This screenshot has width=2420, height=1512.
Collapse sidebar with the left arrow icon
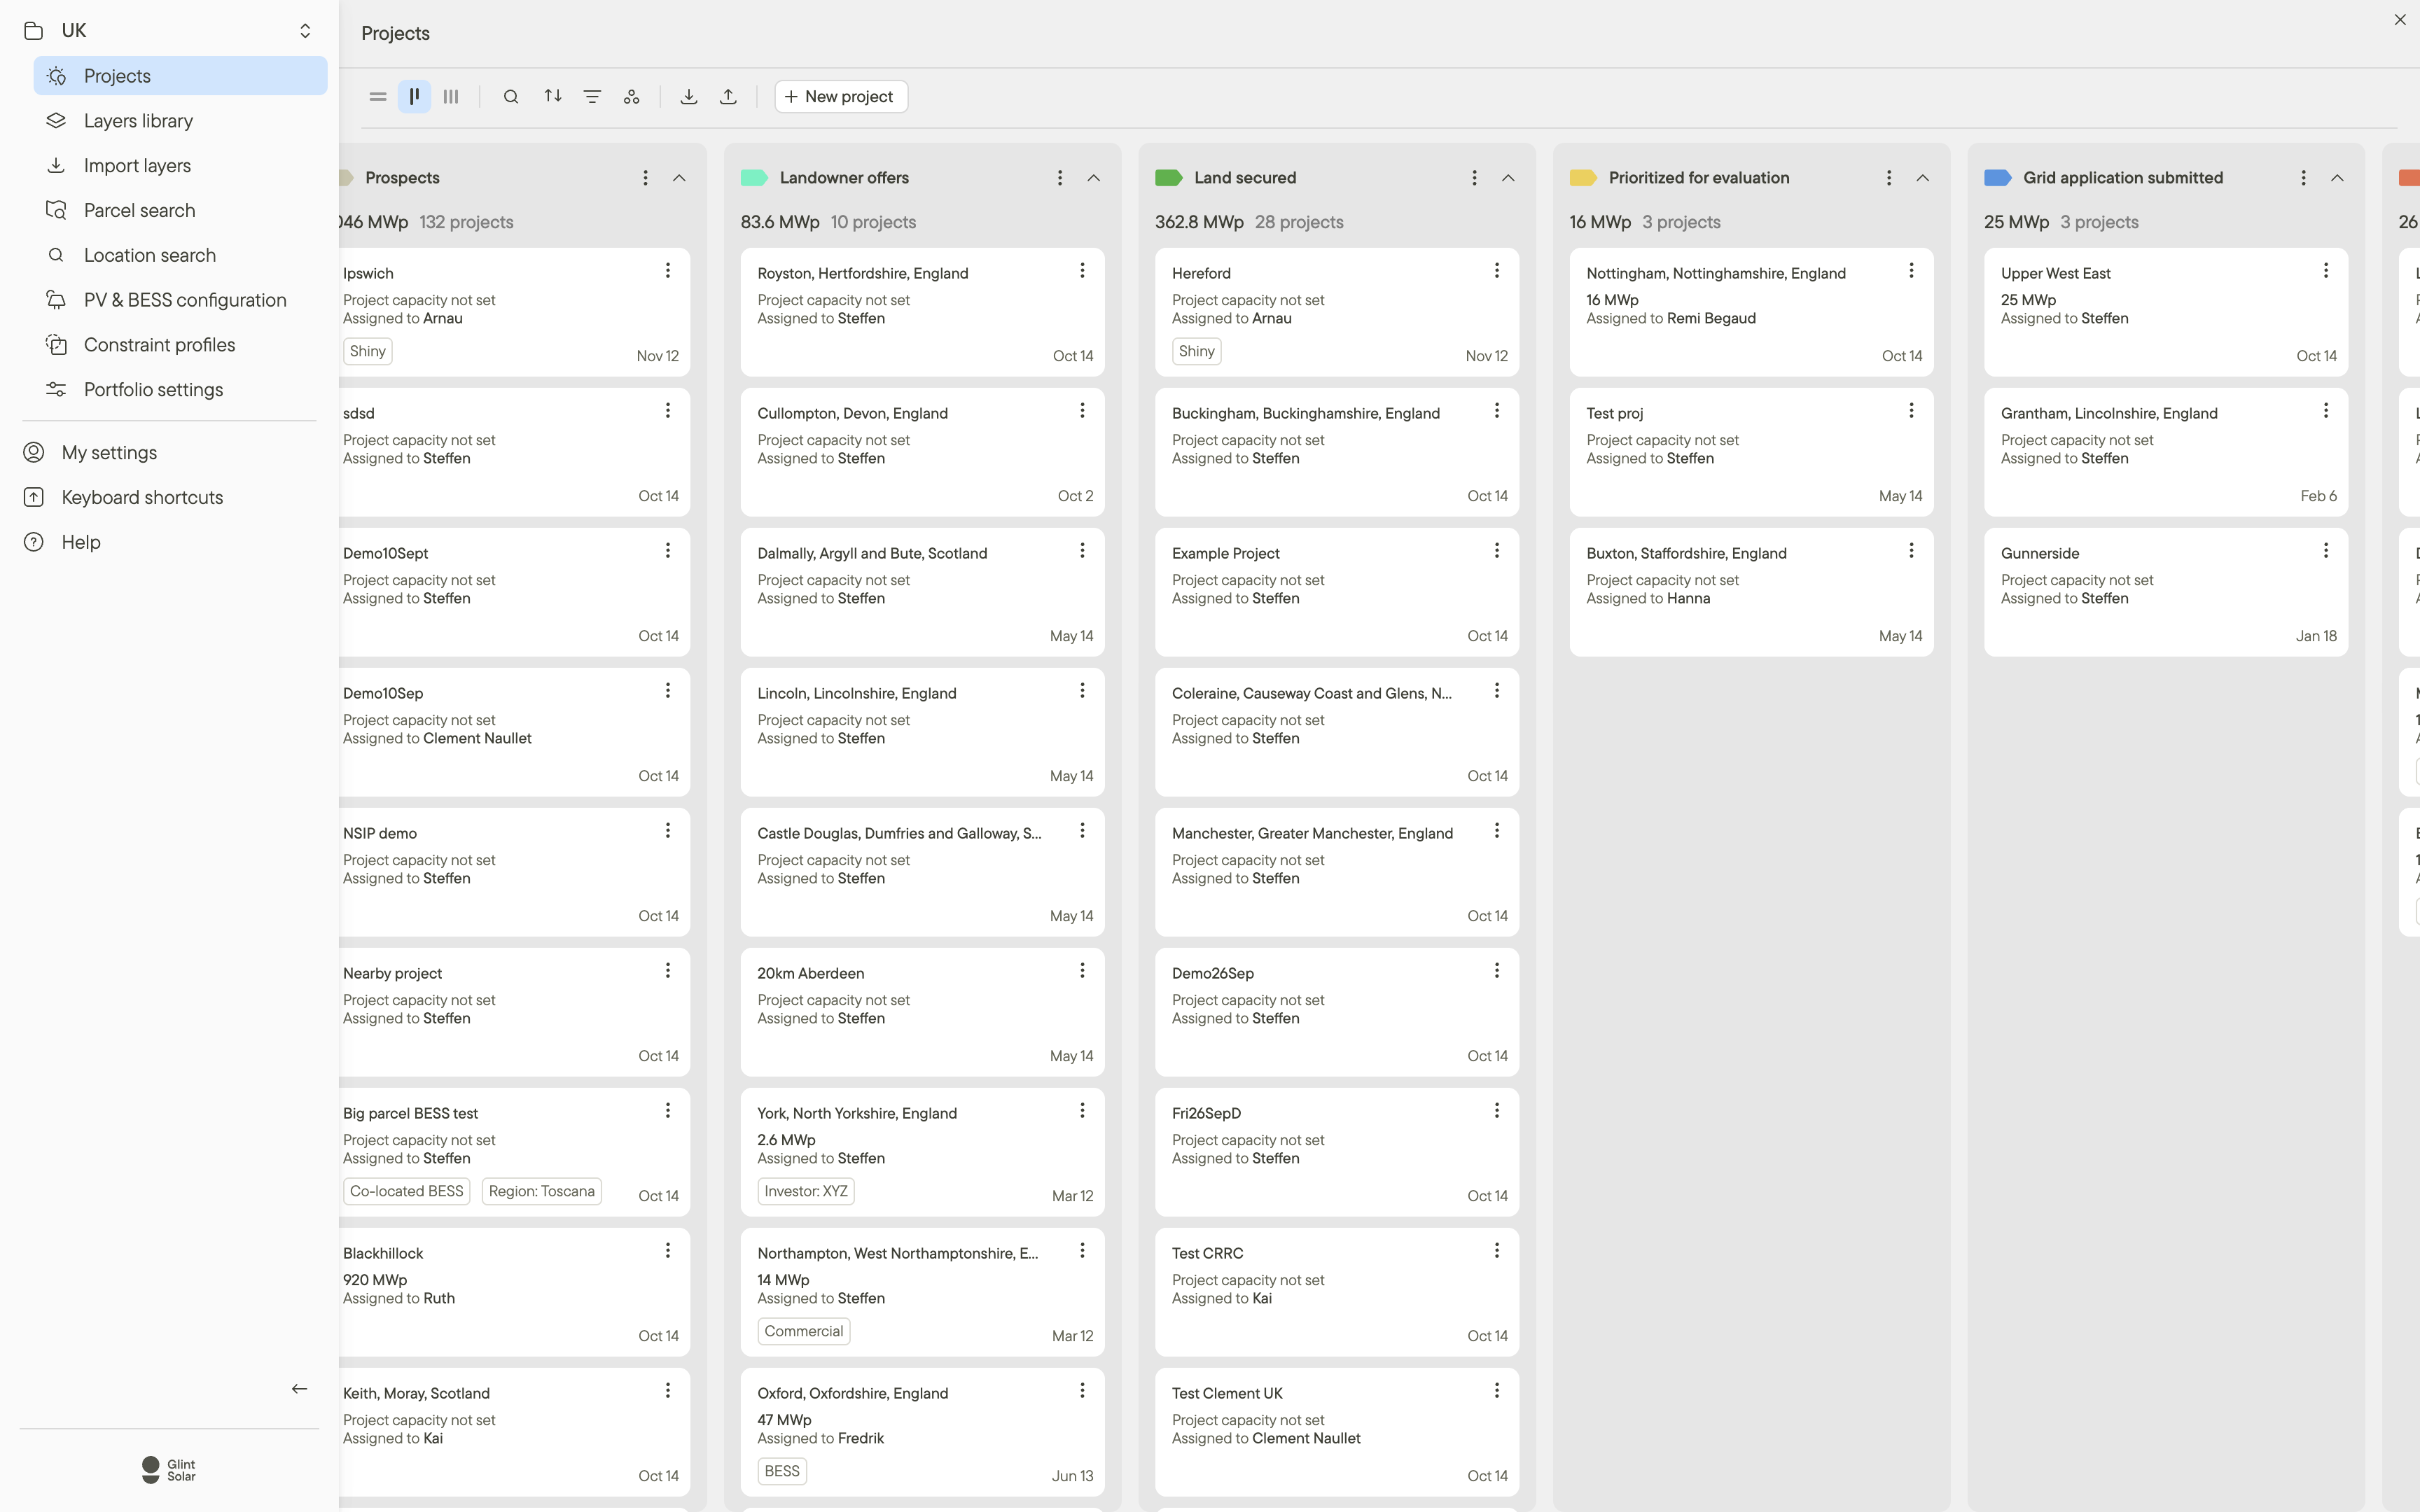pos(299,1388)
